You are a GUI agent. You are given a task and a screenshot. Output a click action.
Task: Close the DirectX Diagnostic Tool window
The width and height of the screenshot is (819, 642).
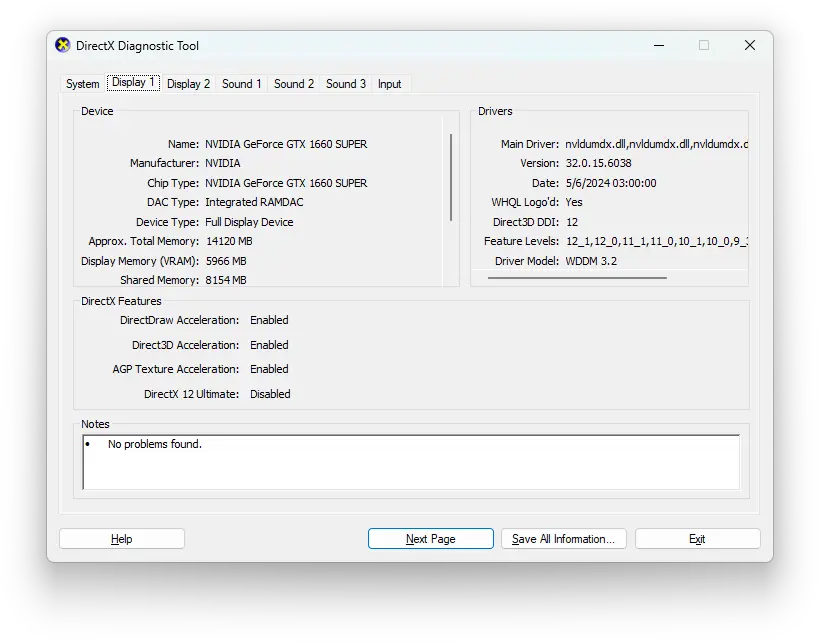coord(750,45)
